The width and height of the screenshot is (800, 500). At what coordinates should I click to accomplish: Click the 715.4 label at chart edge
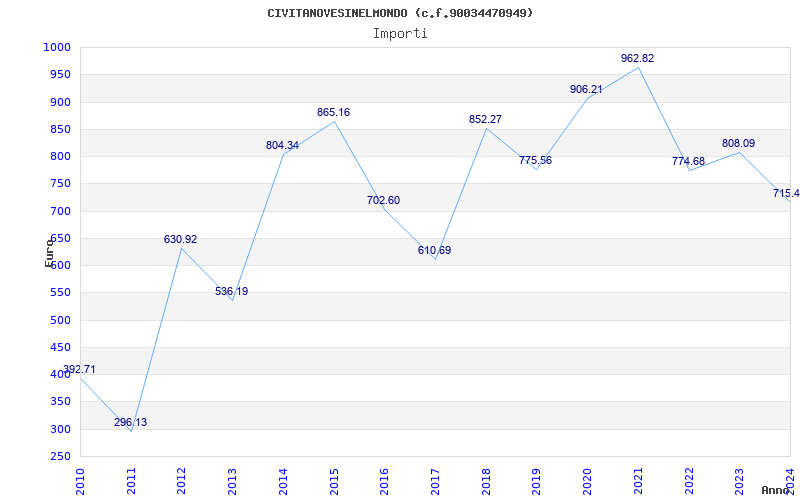click(786, 193)
